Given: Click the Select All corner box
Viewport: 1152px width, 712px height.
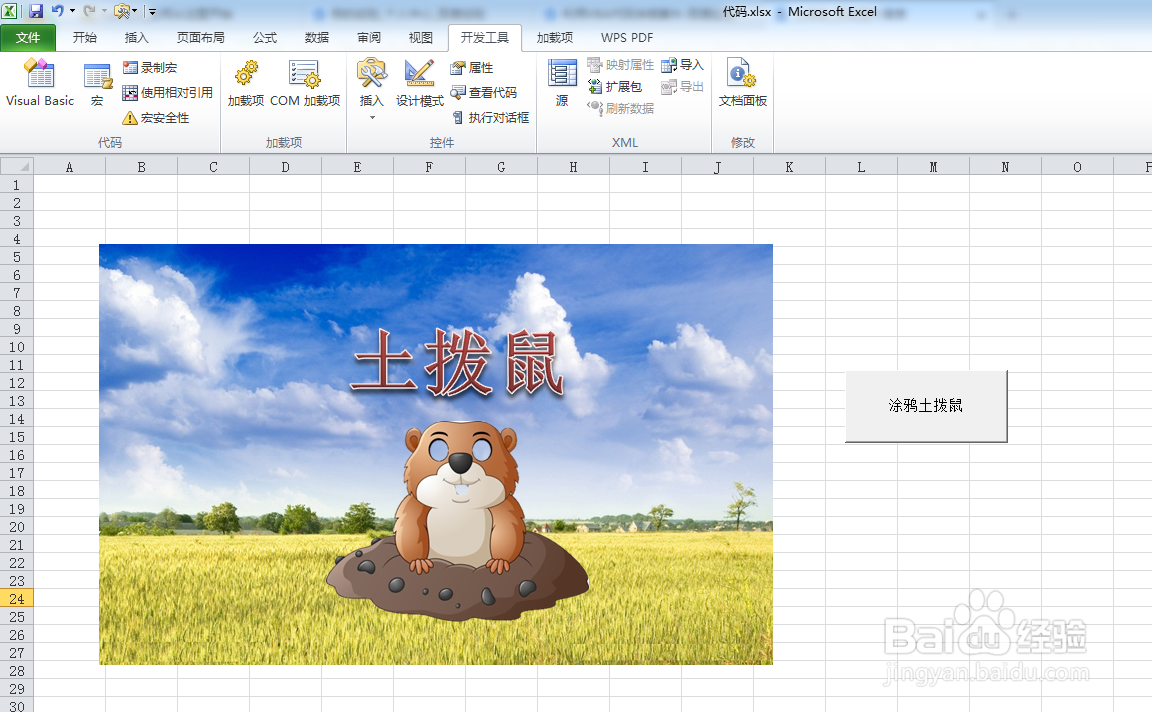Looking at the screenshot, I should 17,167.
